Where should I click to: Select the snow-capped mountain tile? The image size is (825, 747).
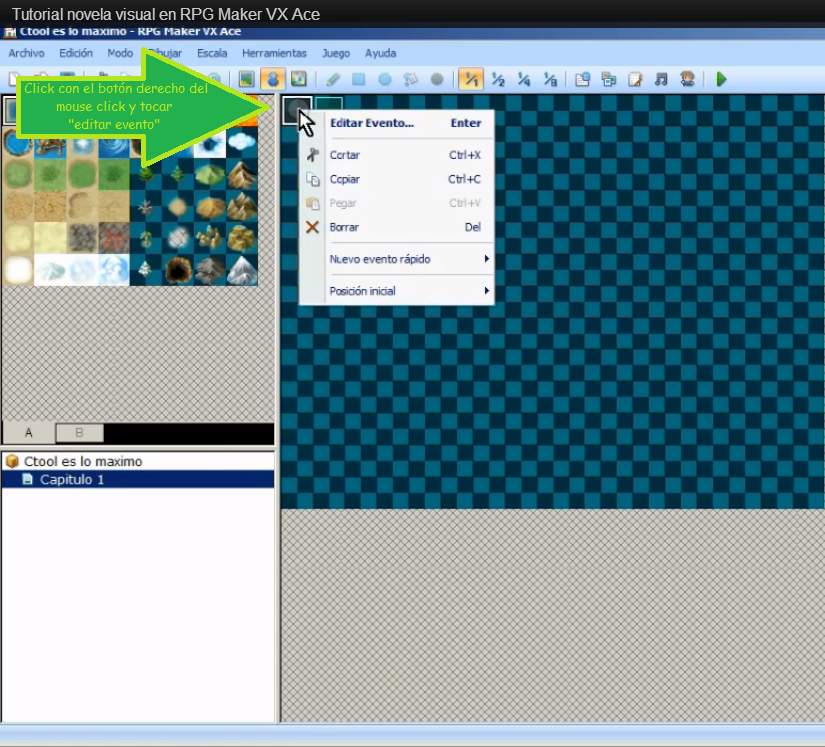[x=242, y=270]
